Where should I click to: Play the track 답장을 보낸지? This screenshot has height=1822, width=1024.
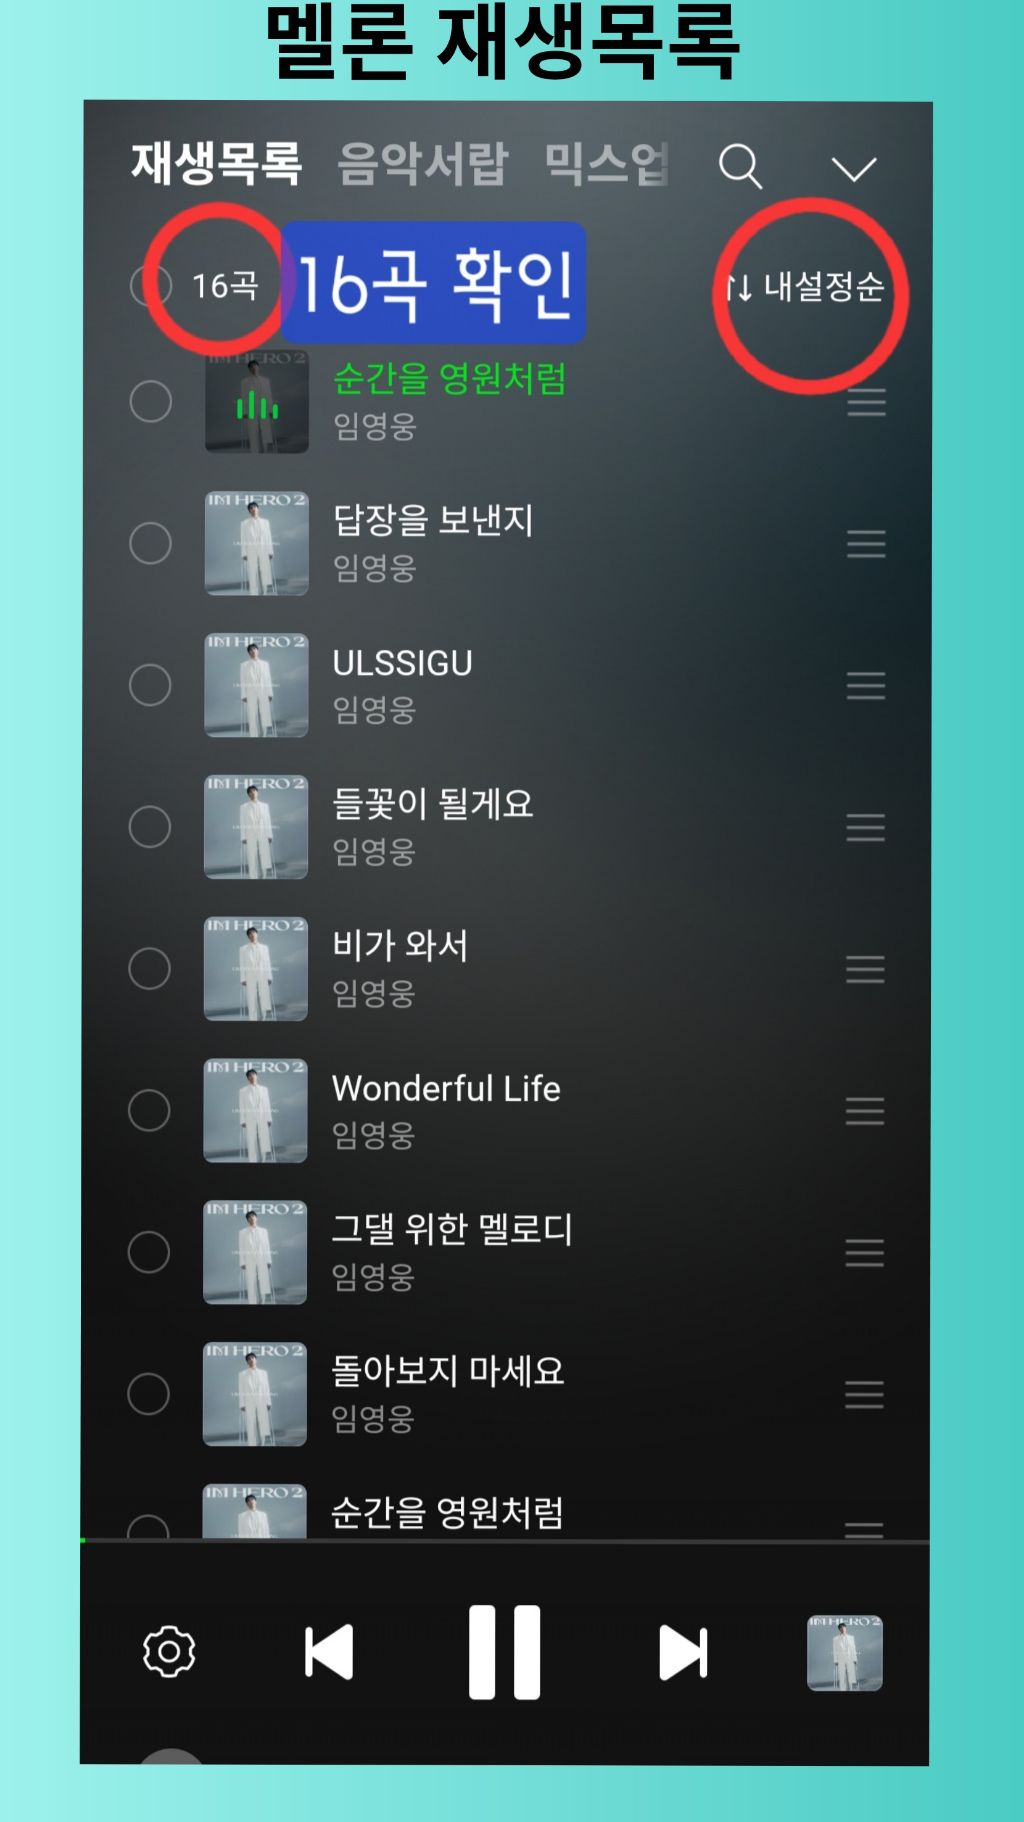(433, 520)
